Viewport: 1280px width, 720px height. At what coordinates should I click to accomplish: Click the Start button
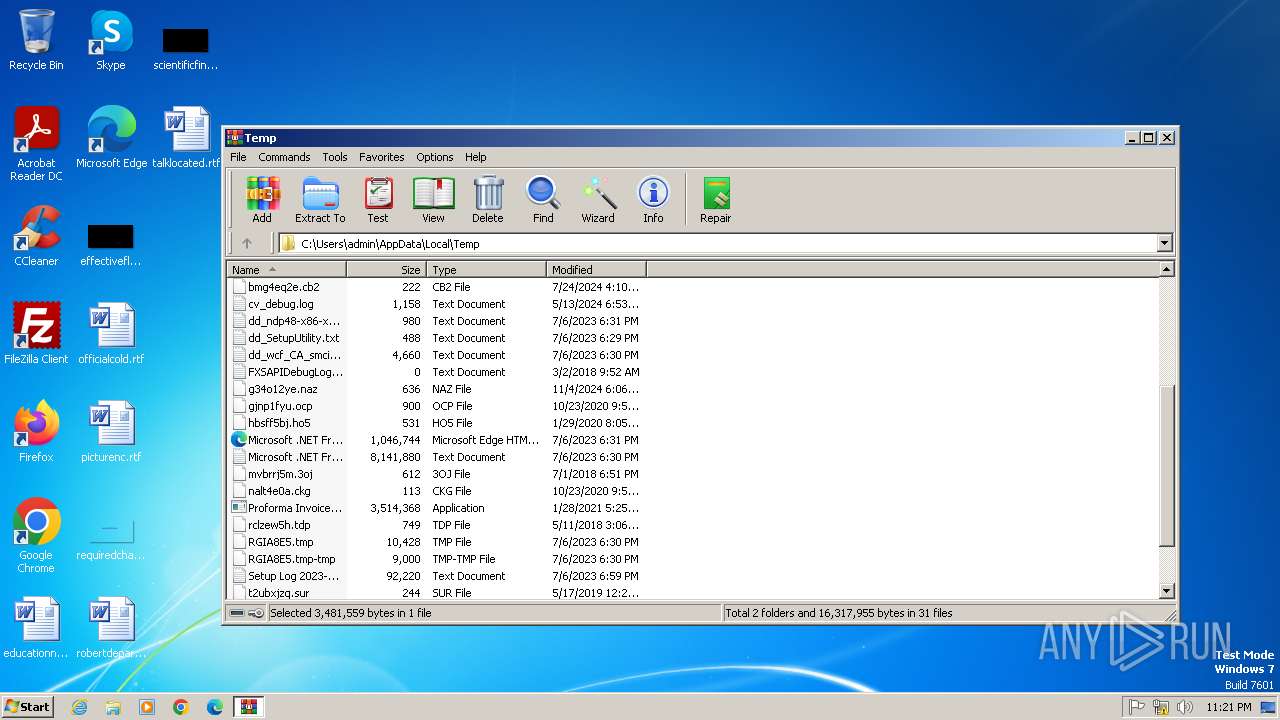coord(27,707)
